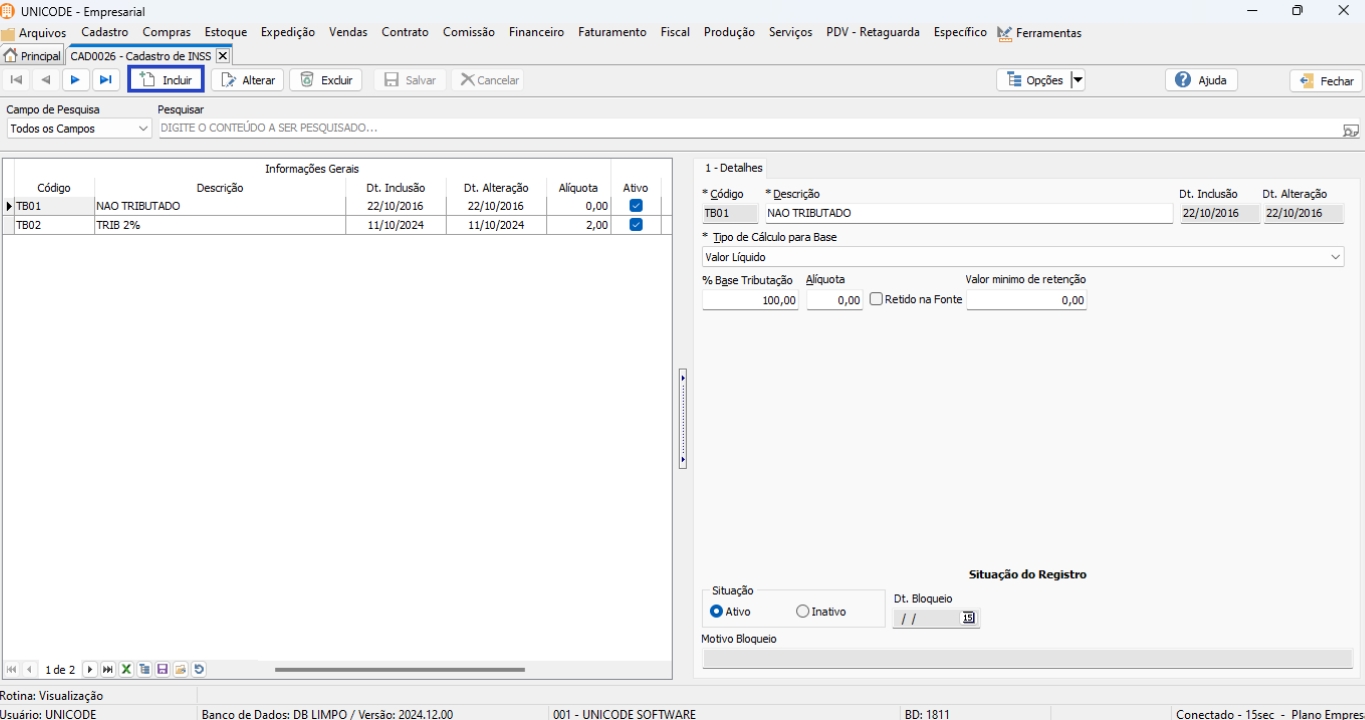The height and width of the screenshot is (720, 1365).
Task: Toggle Ativo checkbox for TRIB 2% row
Action: pos(635,225)
